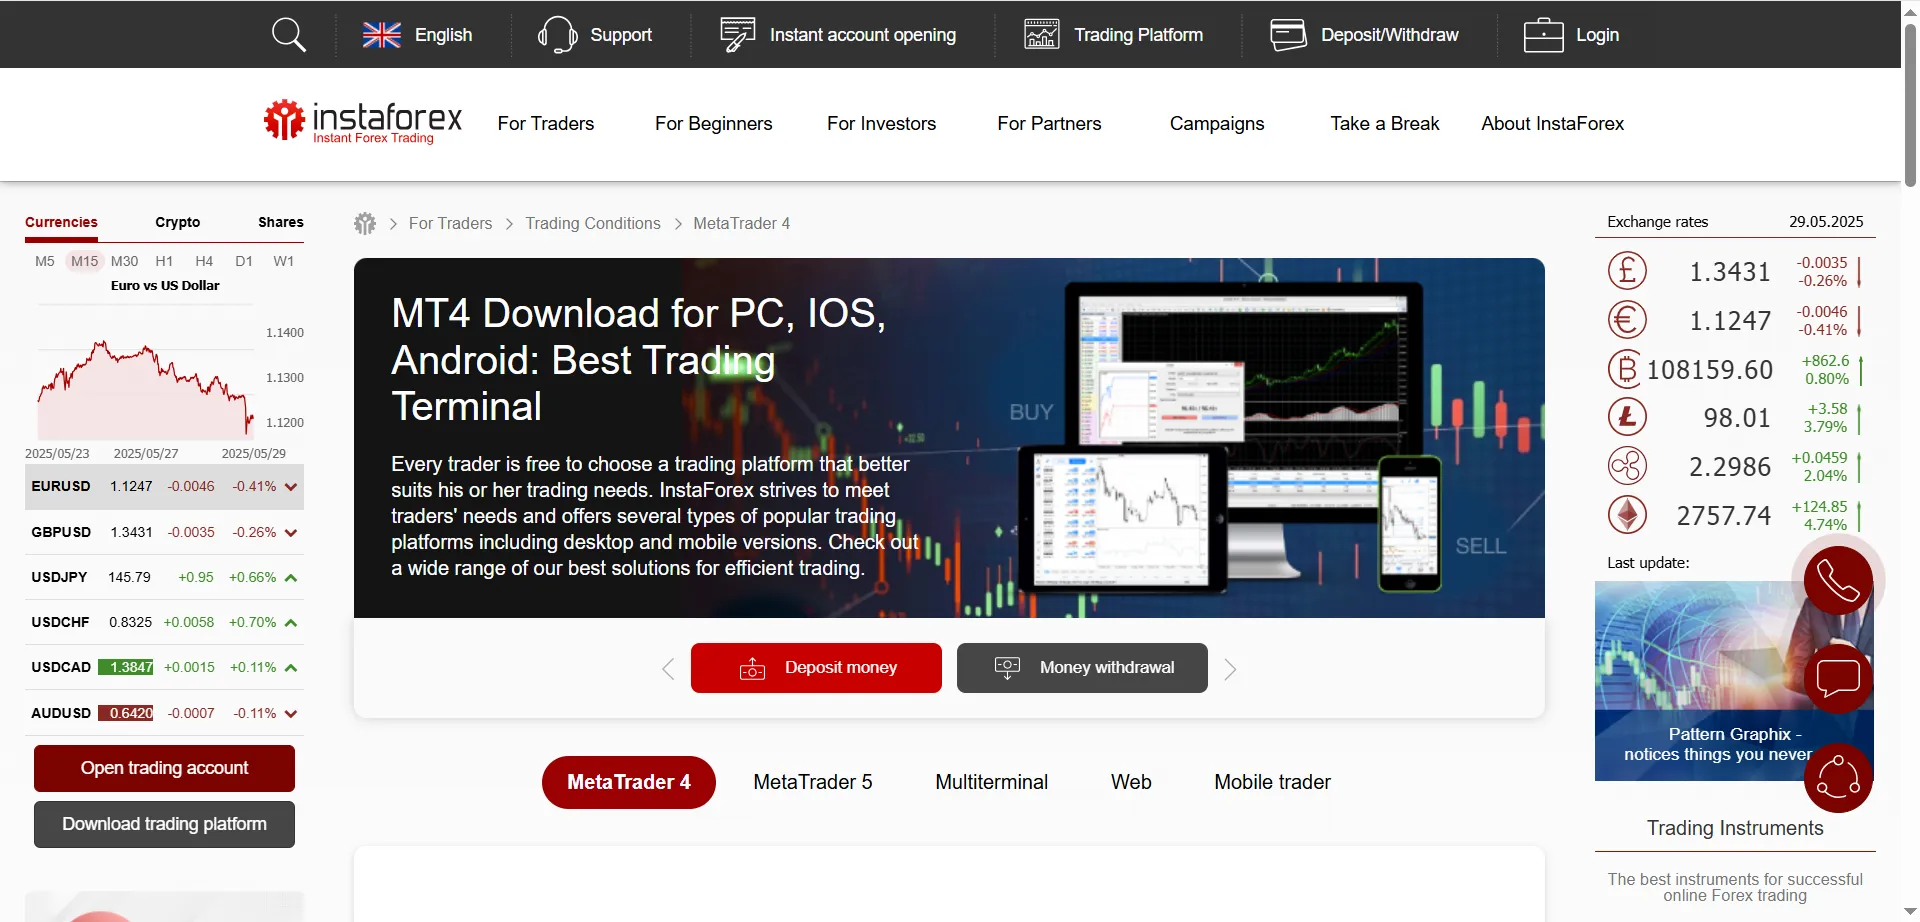Select the H4 timeframe
This screenshot has height=922, width=1920.
[x=204, y=261]
